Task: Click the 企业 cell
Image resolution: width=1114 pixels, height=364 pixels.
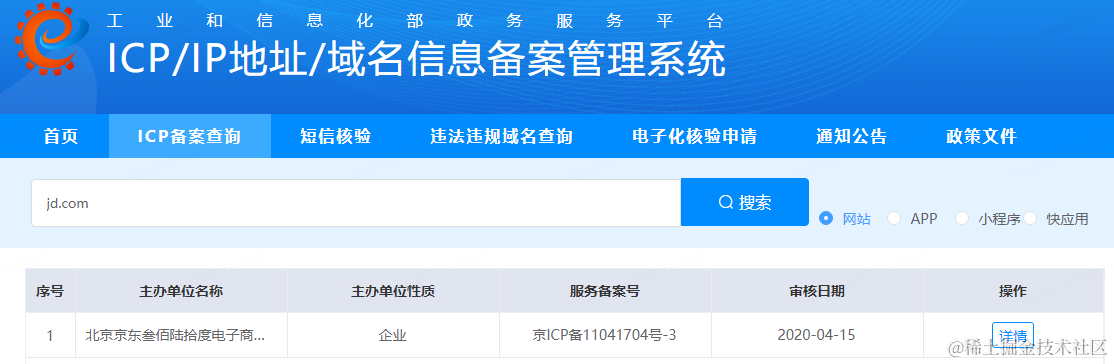Action: (x=393, y=335)
